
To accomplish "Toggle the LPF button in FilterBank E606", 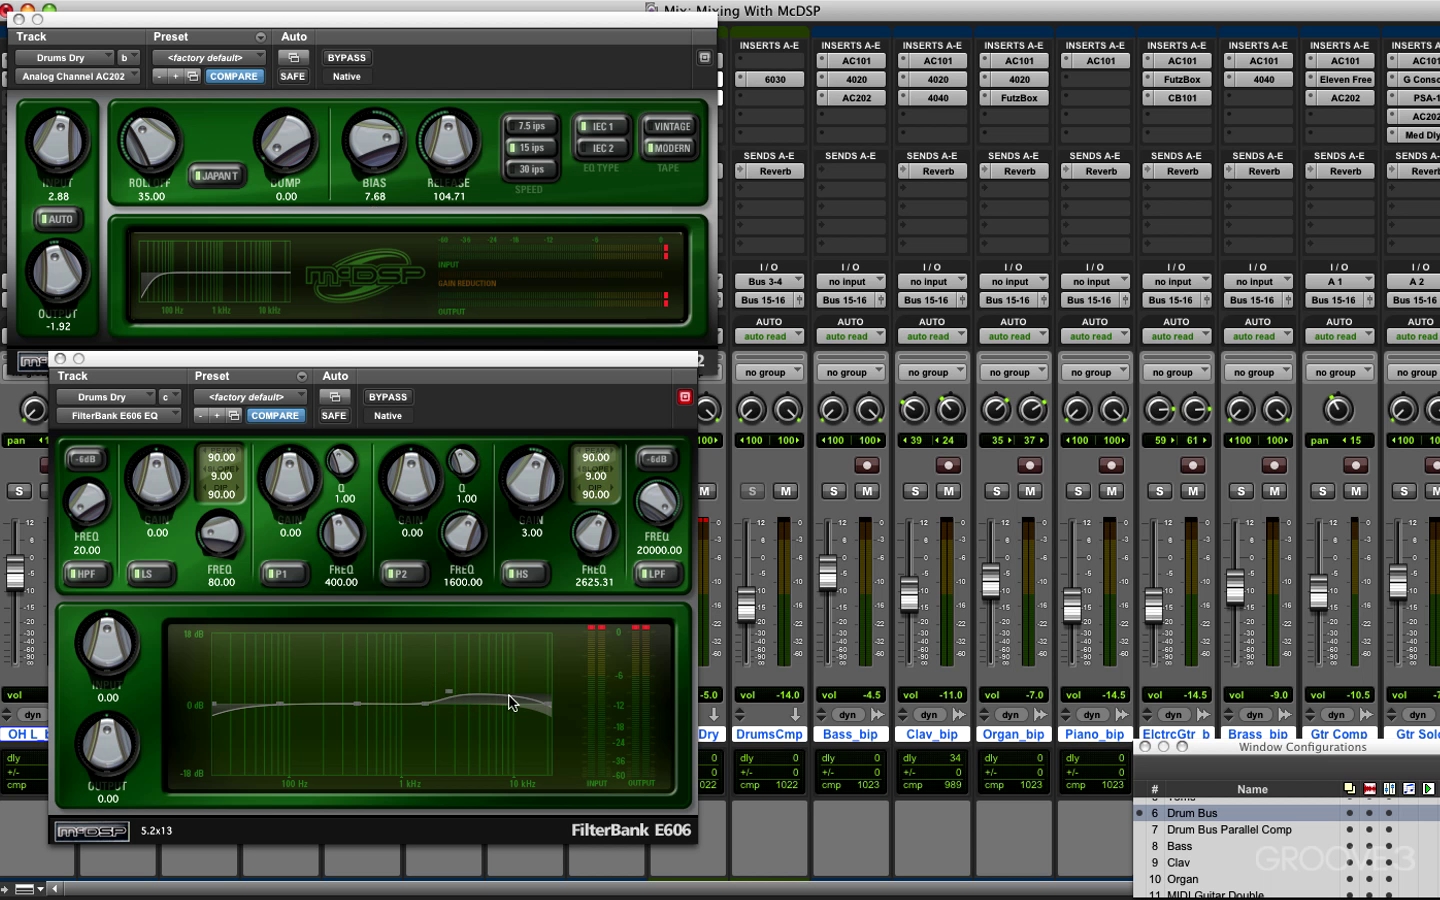I will 657,573.
